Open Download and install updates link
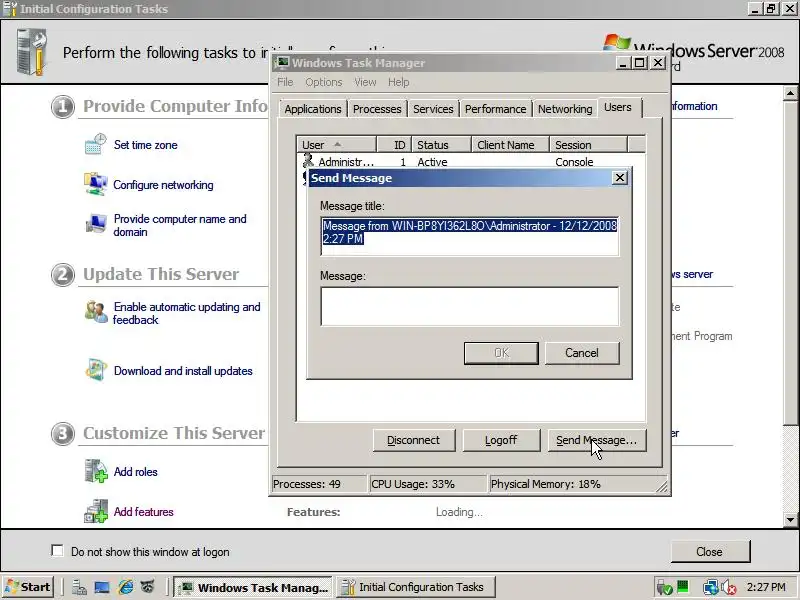This screenshot has height=600, width=800. pos(183,371)
